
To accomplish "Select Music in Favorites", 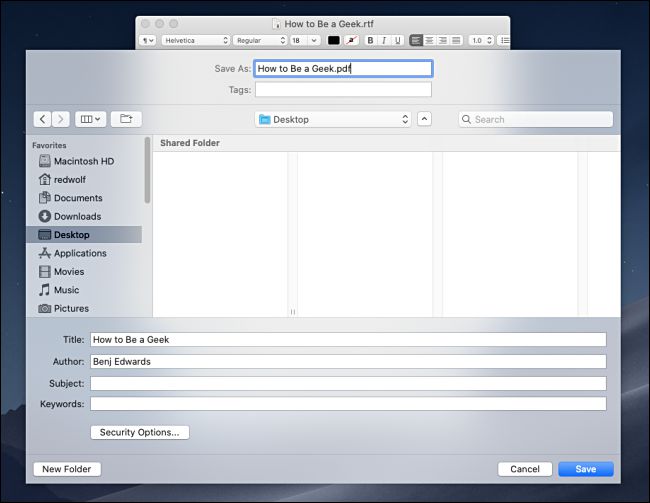I will coord(84,290).
